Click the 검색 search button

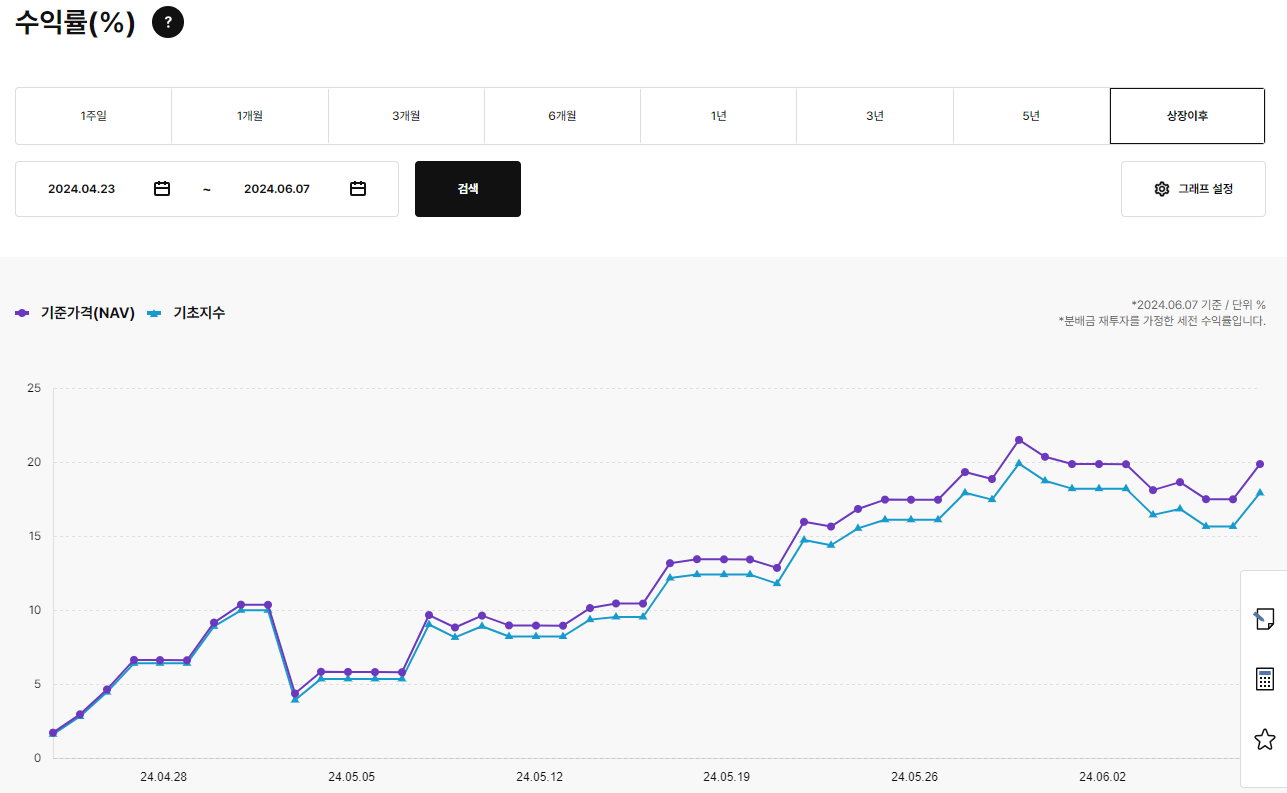[x=468, y=189]
